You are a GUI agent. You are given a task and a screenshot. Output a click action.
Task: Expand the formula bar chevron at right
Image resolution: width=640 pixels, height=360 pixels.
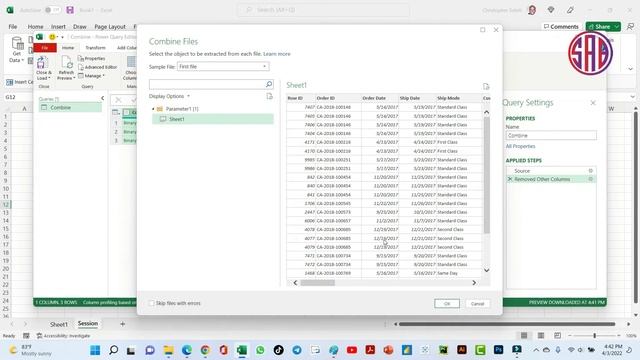point(633,97)
